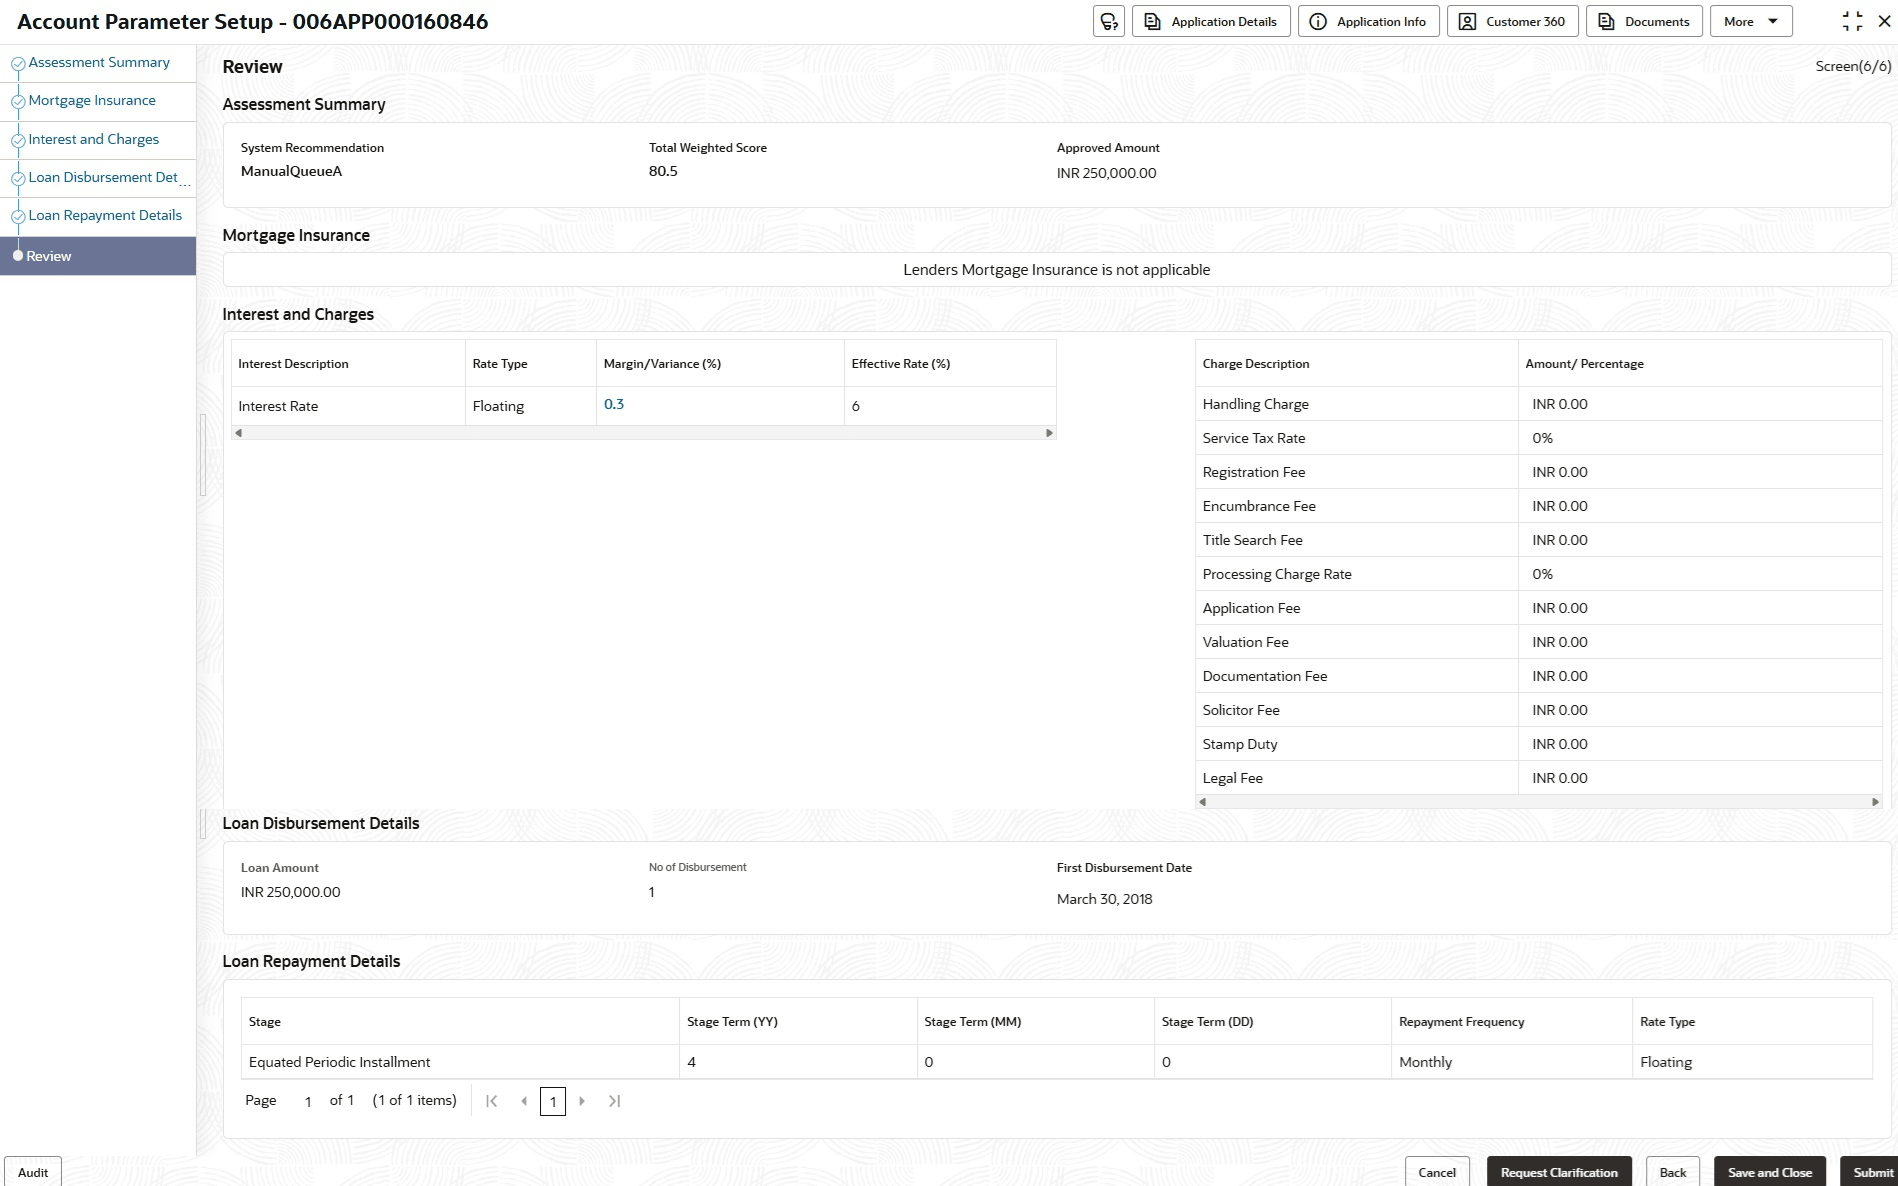This screenshot has width=1898, height=1186.
Task: Cancel the account parameter setup
Action: [1437, 1172]
